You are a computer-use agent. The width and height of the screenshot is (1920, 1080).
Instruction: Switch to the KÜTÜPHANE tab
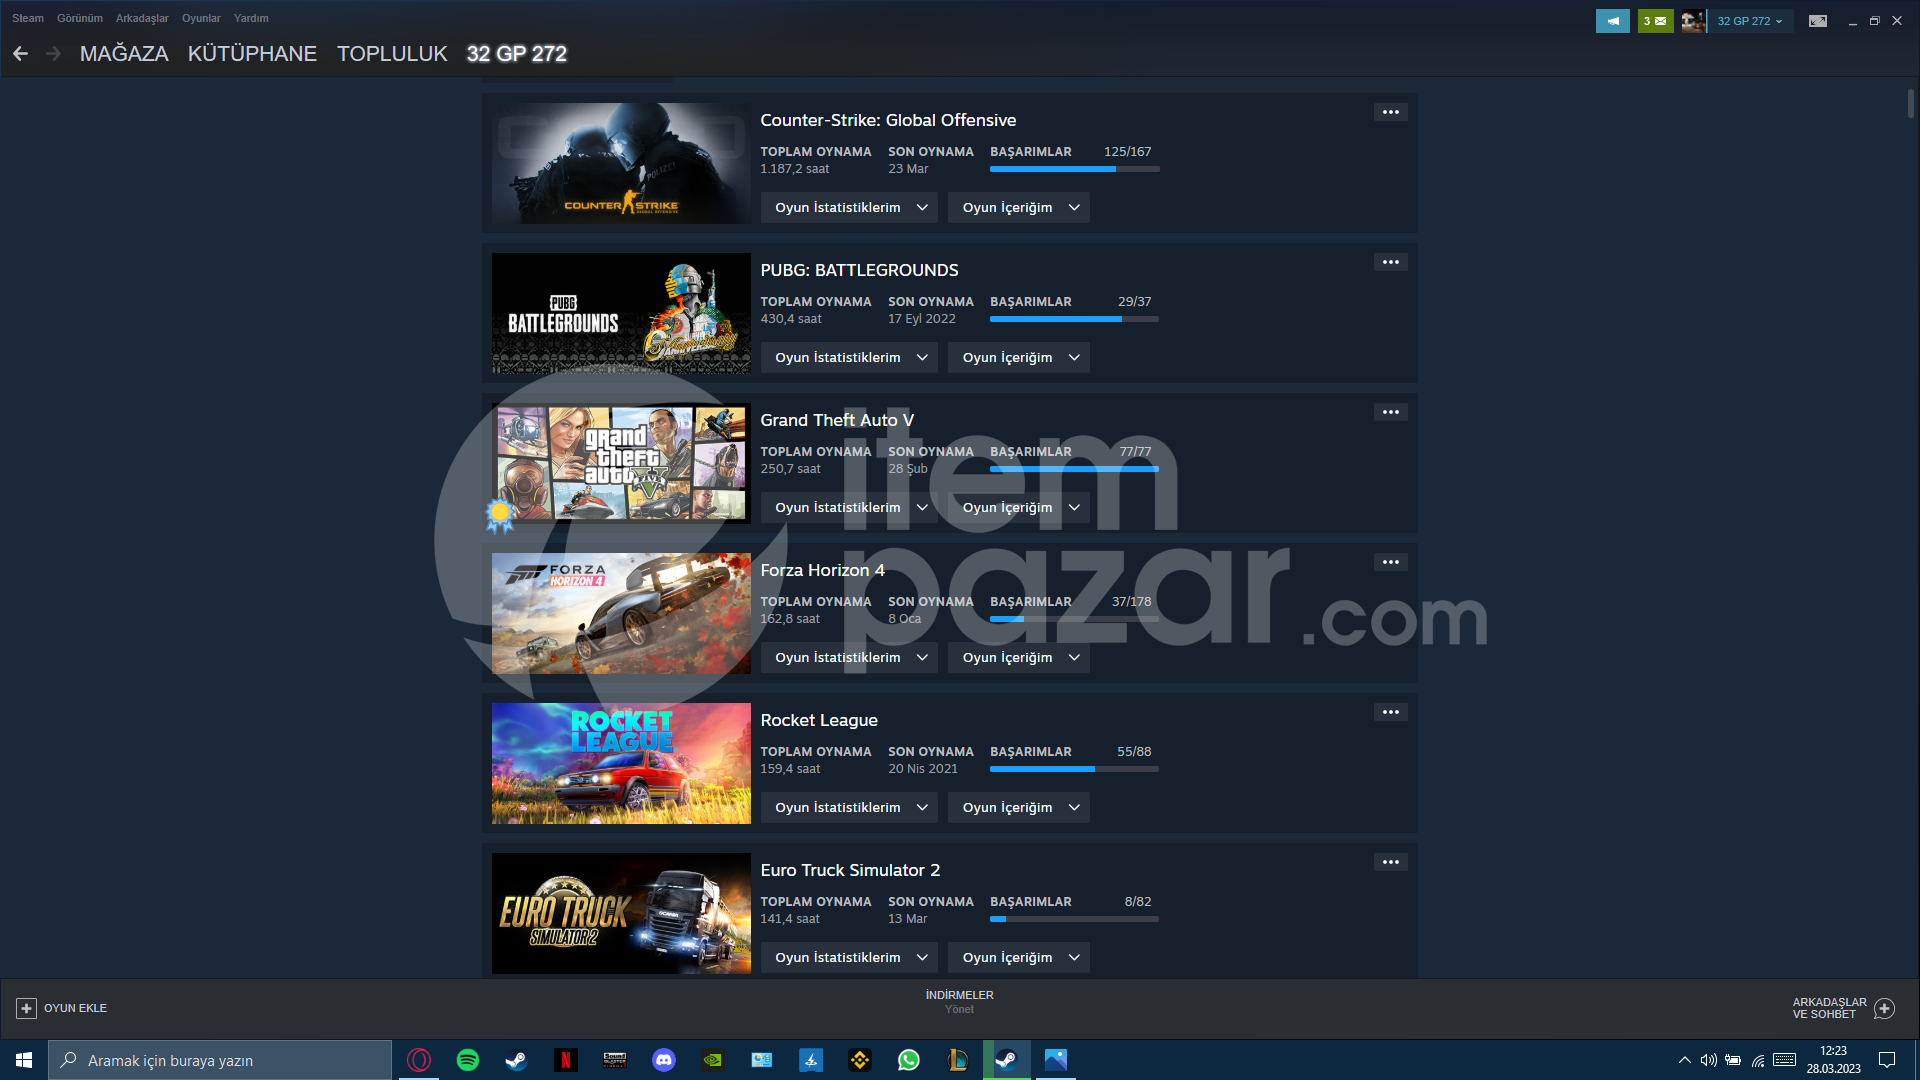(252, 54)
